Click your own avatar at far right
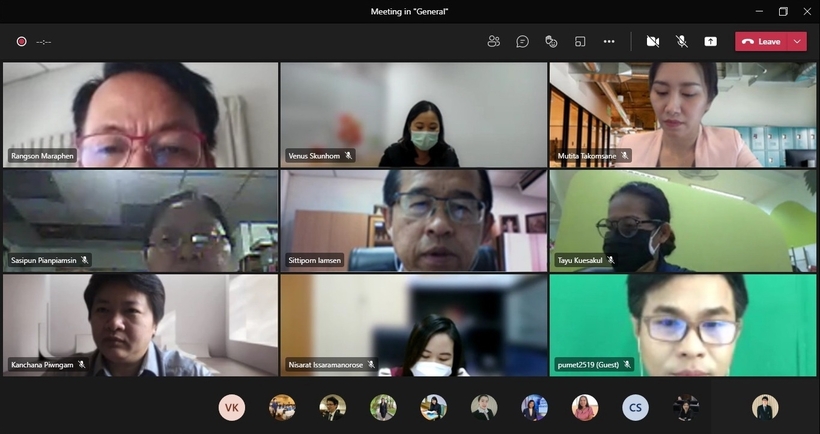820x434 pixels. [x=765, y=408]
